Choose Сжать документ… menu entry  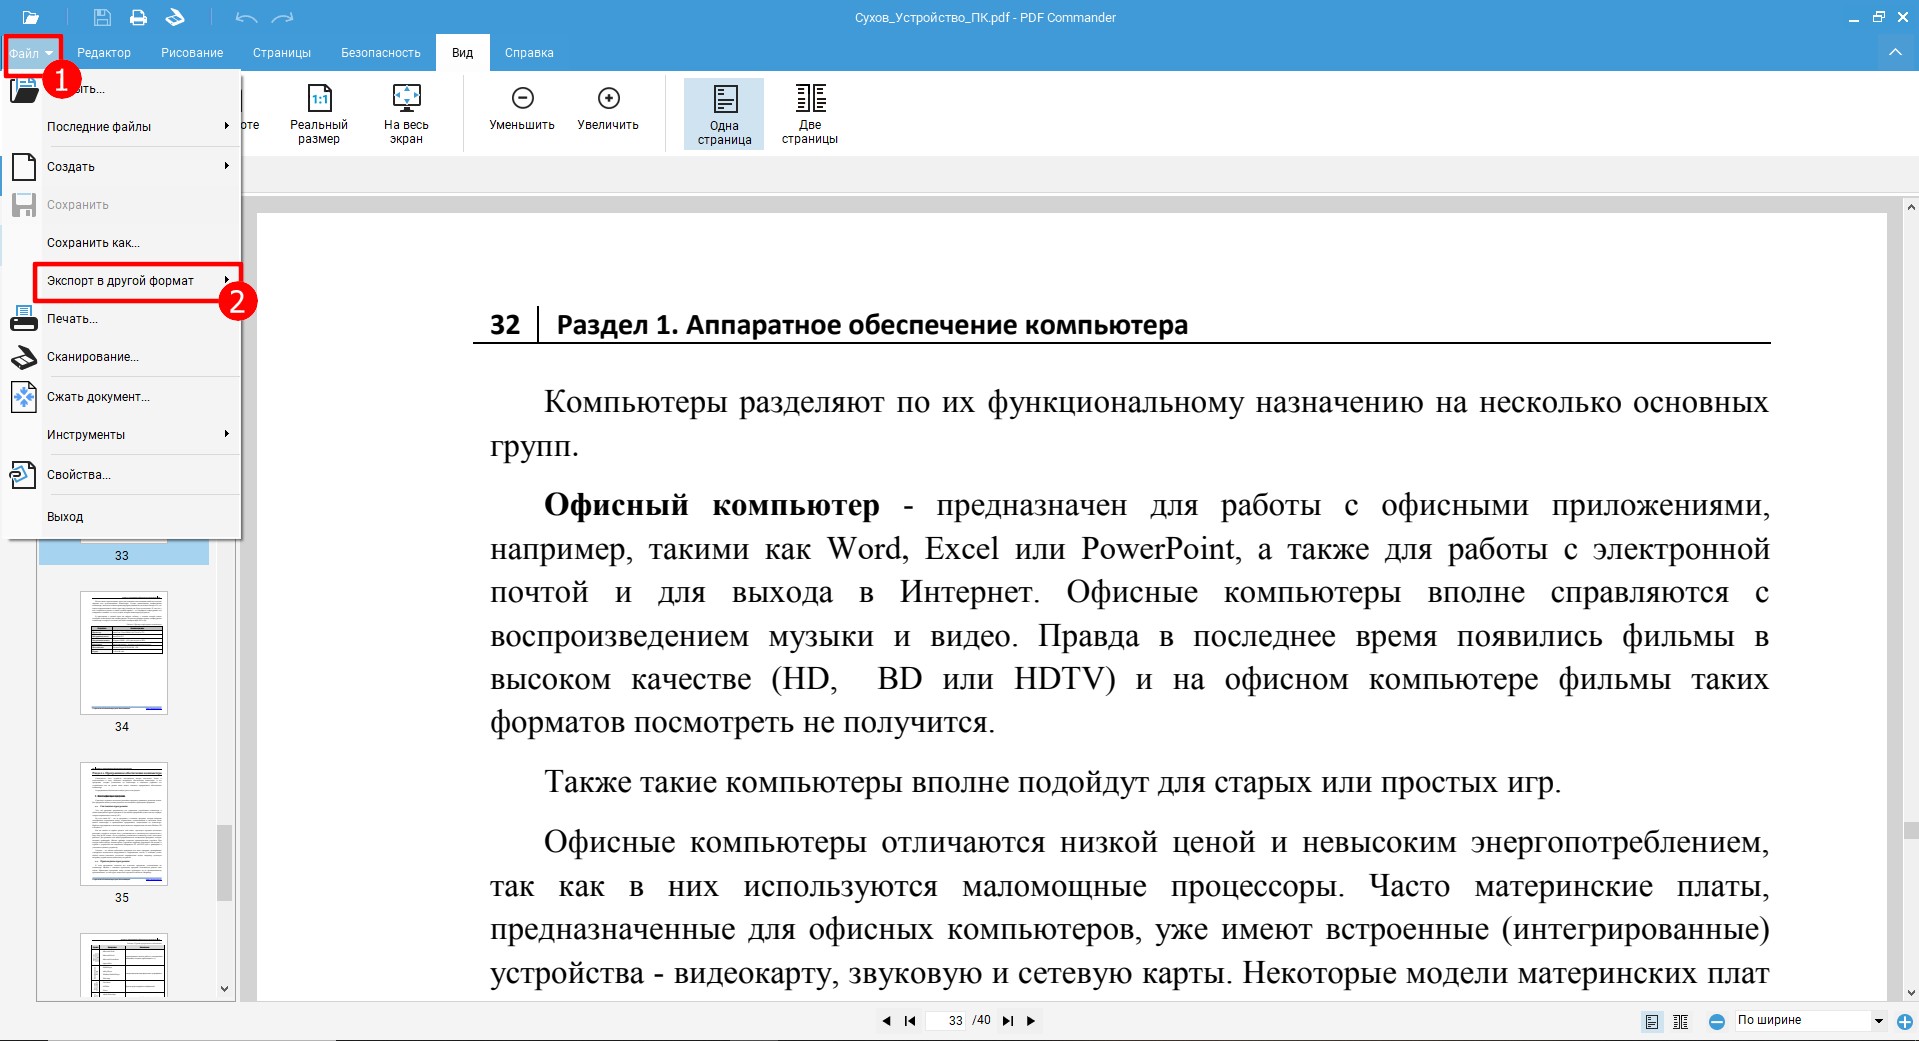tap(123, 397)
